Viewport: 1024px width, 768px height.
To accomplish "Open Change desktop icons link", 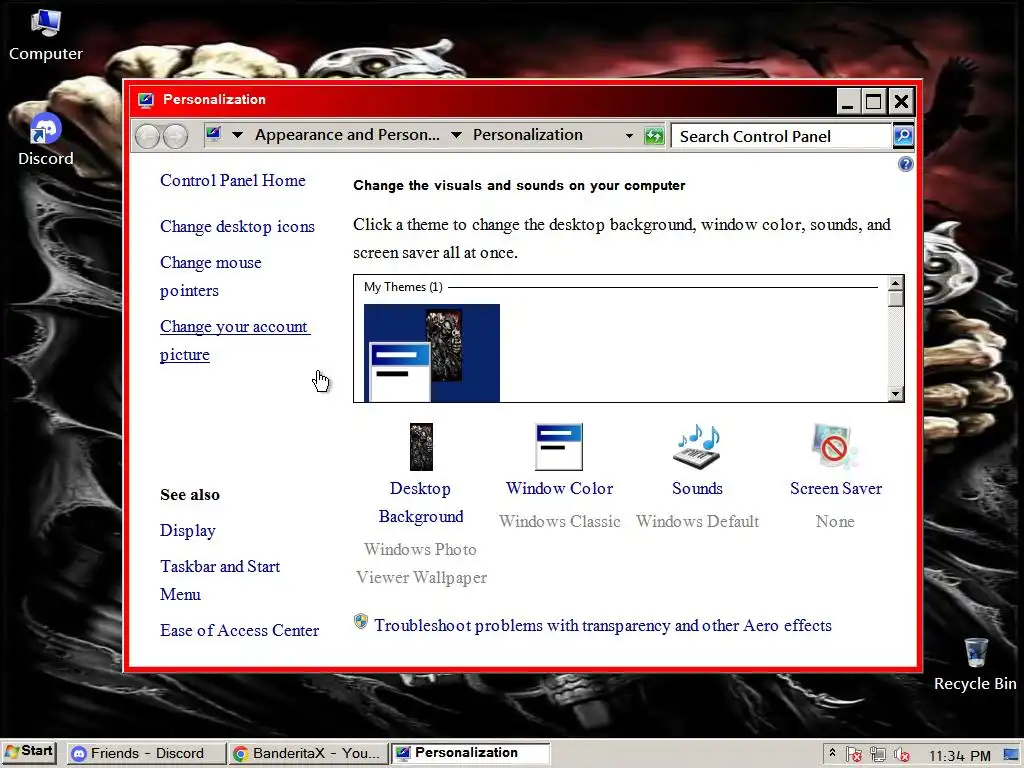I will click(x=237, y=227).
